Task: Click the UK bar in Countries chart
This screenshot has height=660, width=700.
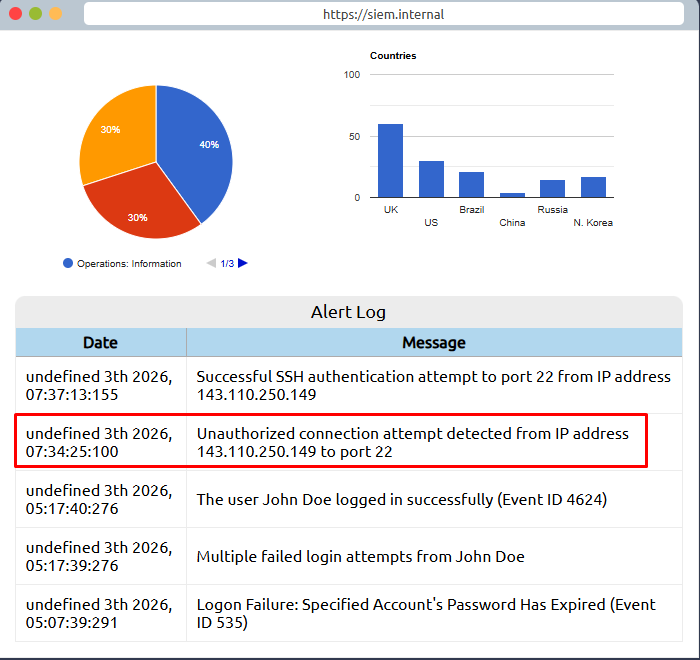Action: click(390, 161)
